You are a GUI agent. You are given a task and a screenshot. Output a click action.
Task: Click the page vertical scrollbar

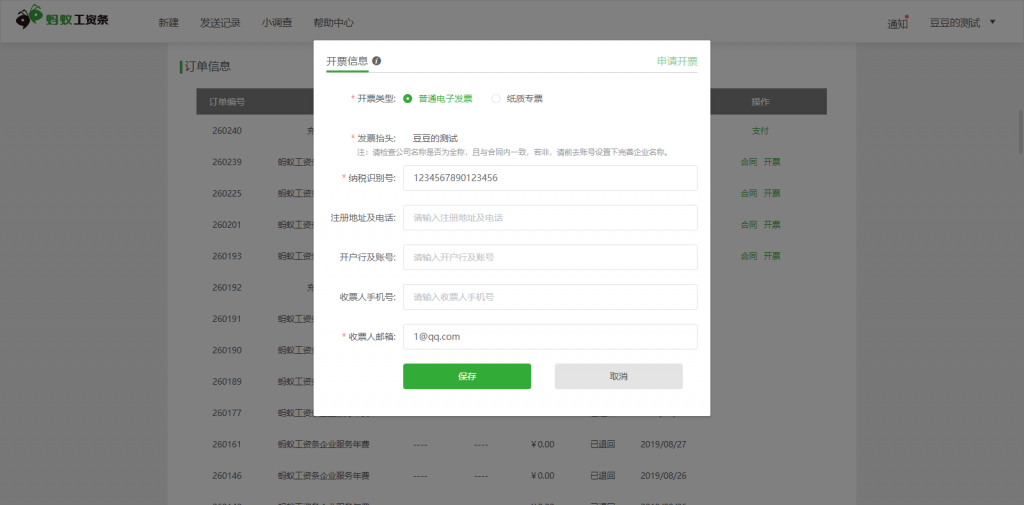point(1018,130)
